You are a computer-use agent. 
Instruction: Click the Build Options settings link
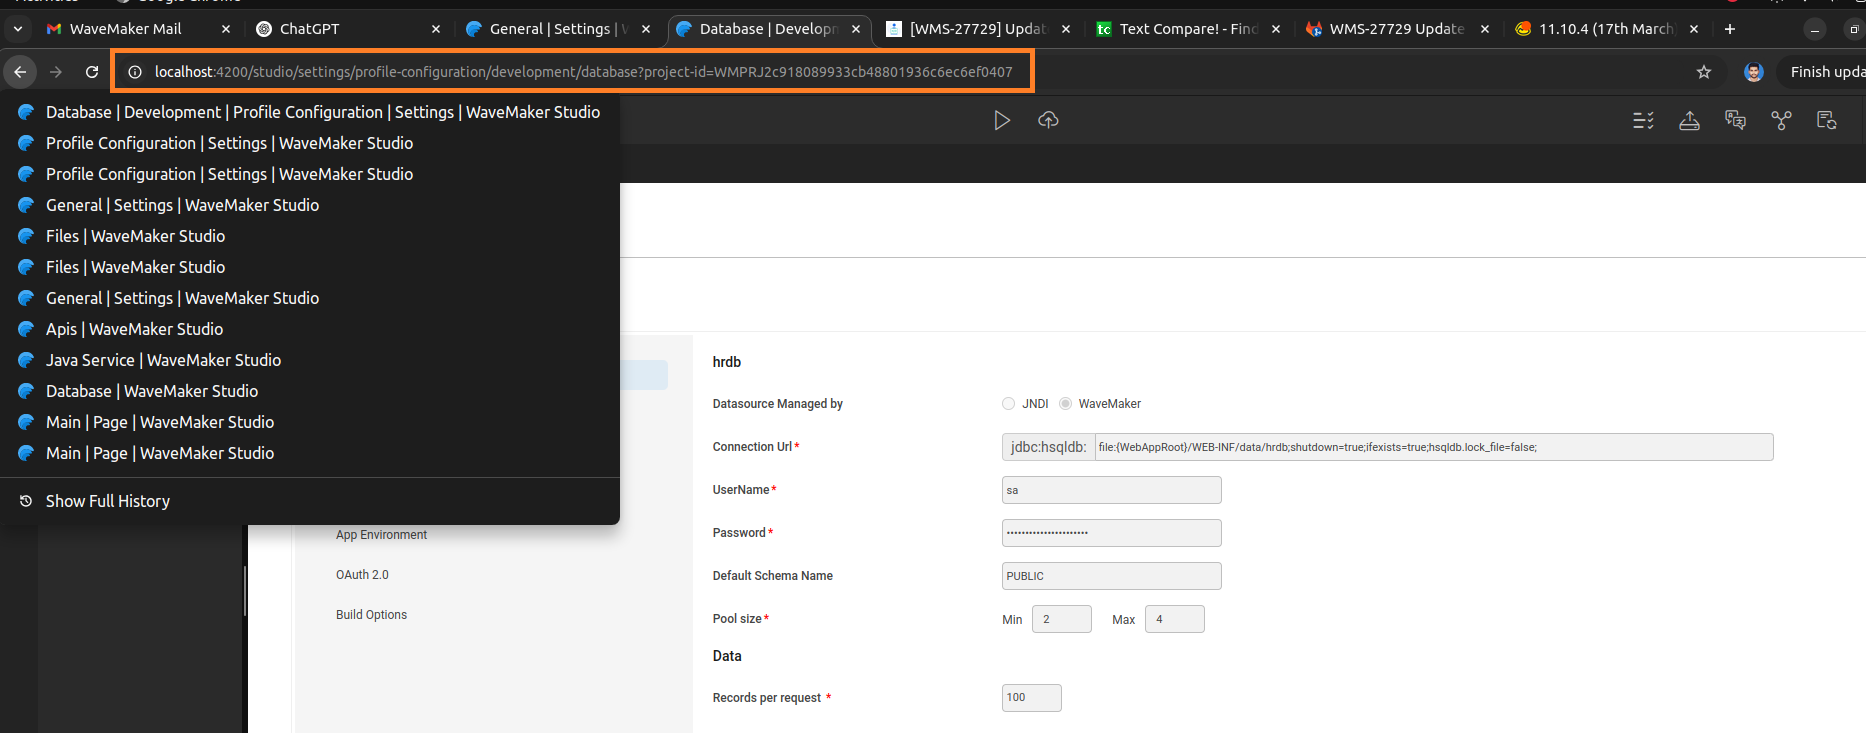click(x=371, y=615)
